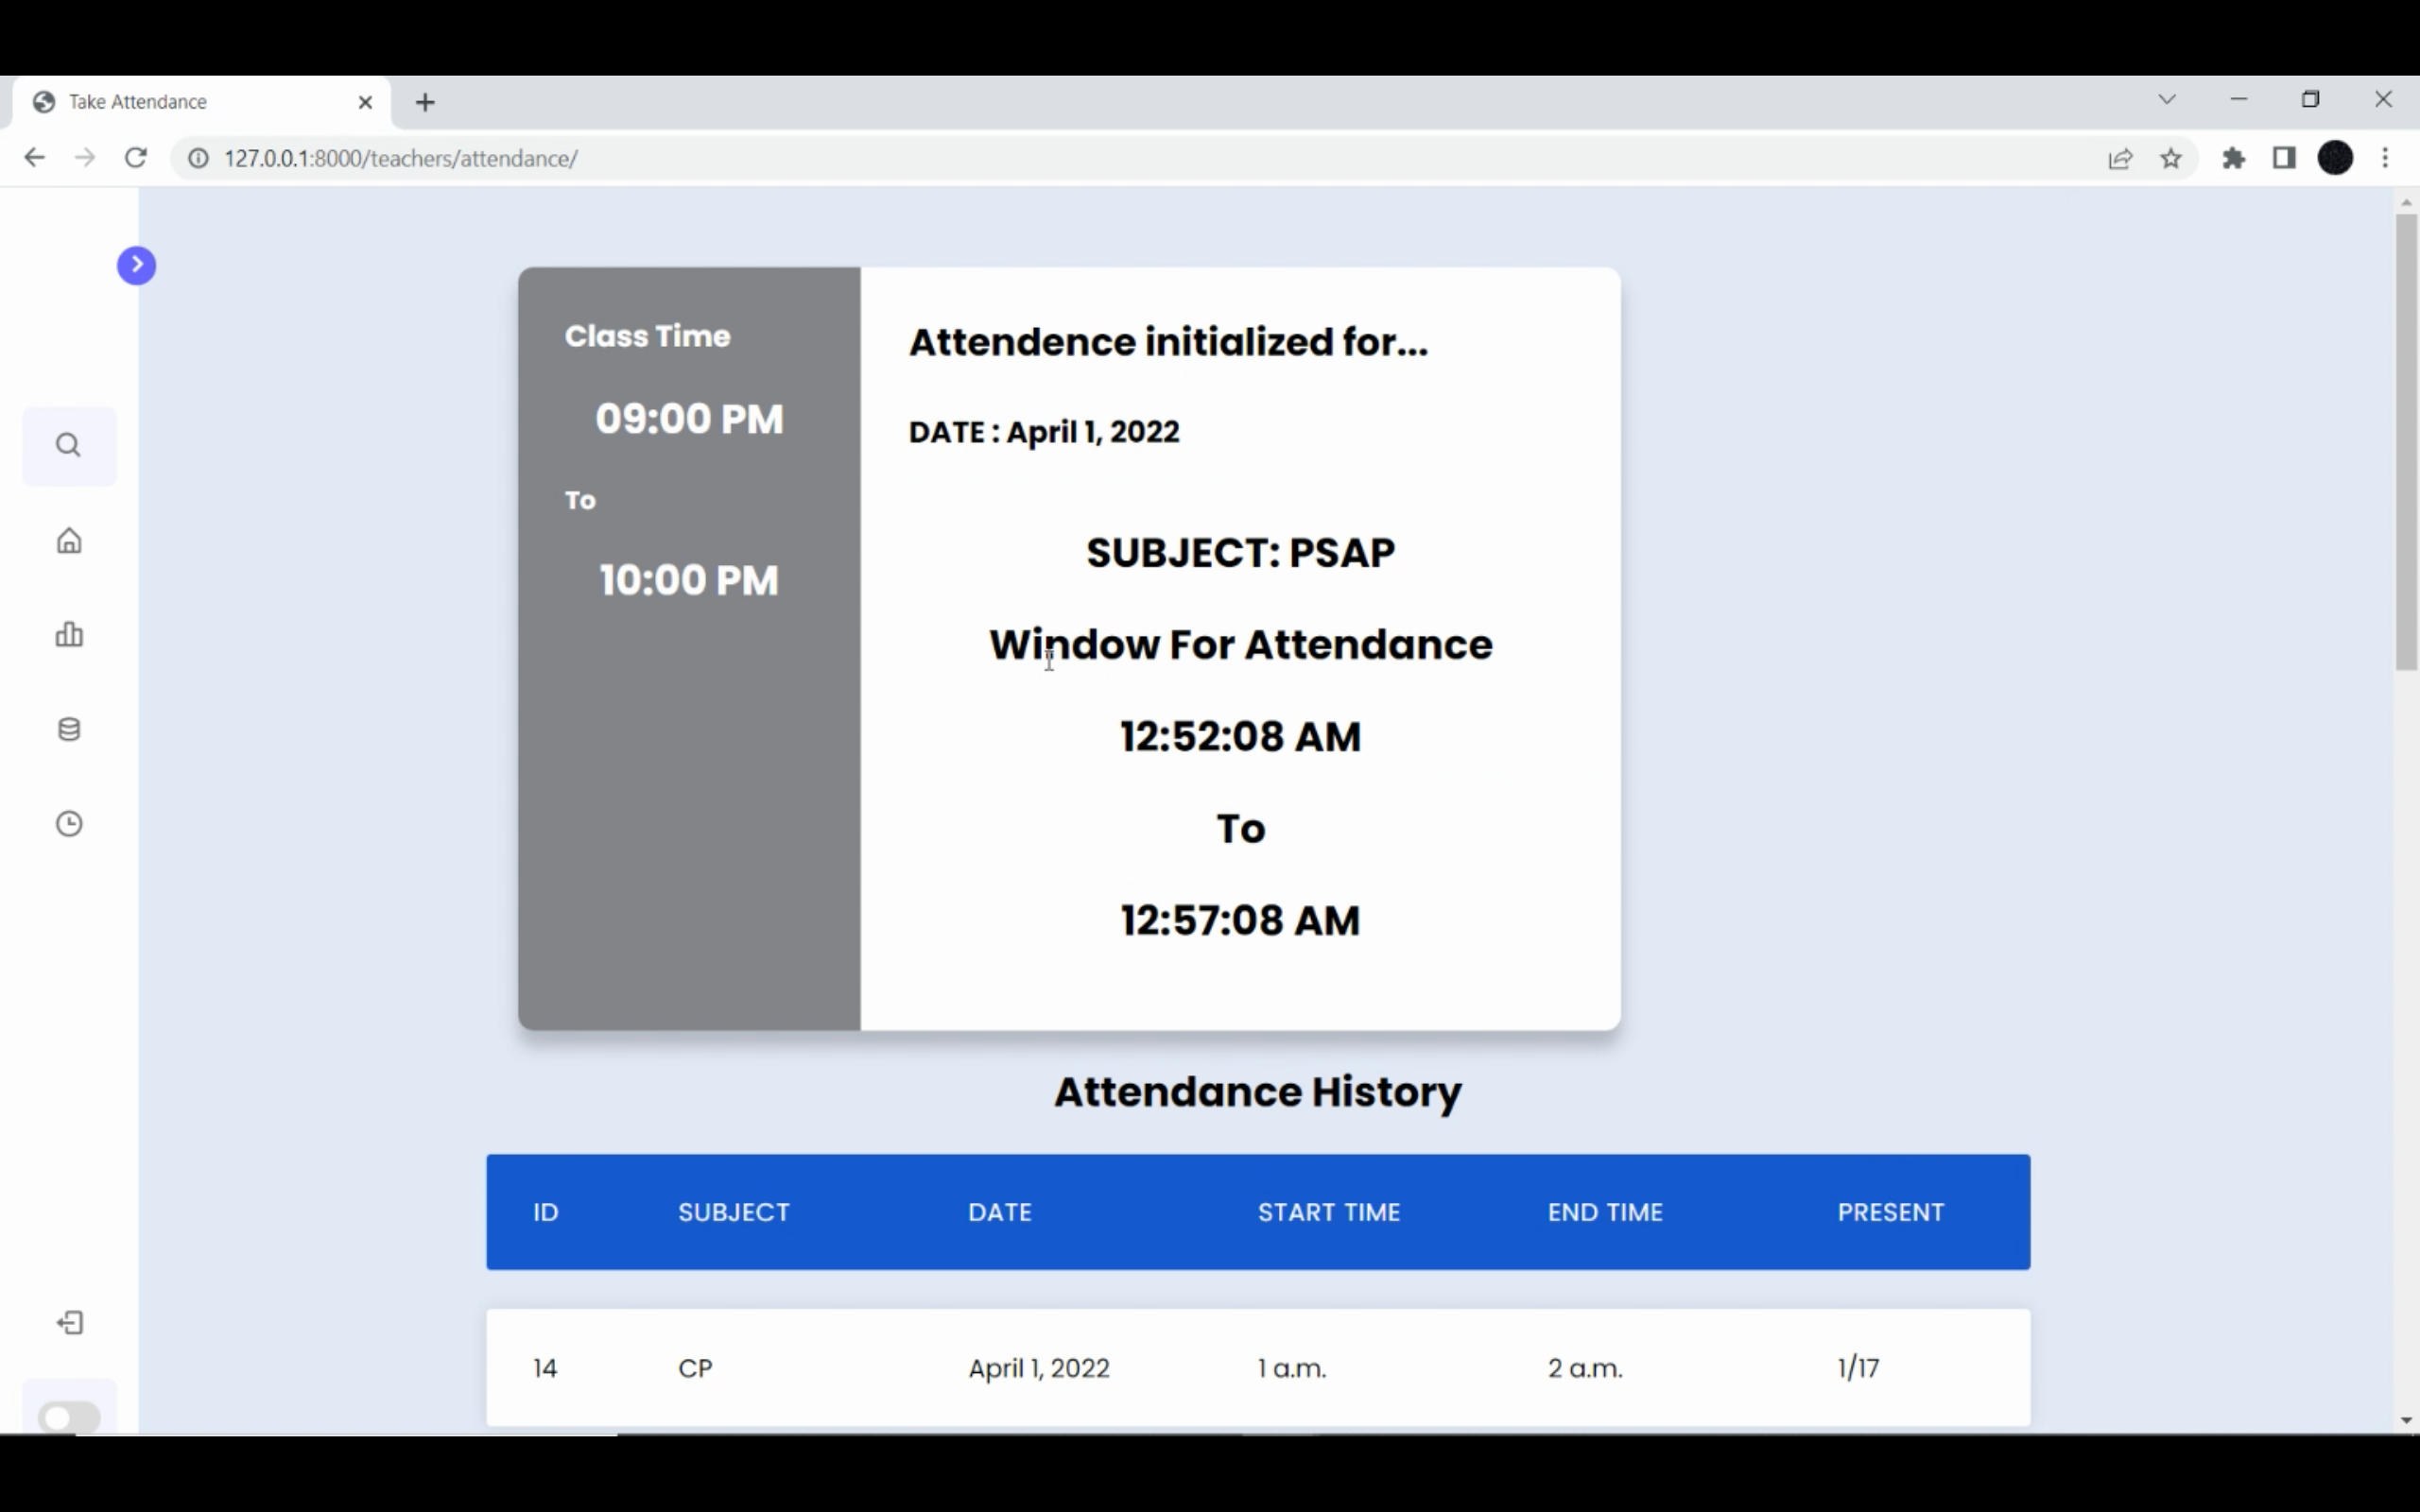Toggle the dark mode switch

point(69,1417)
